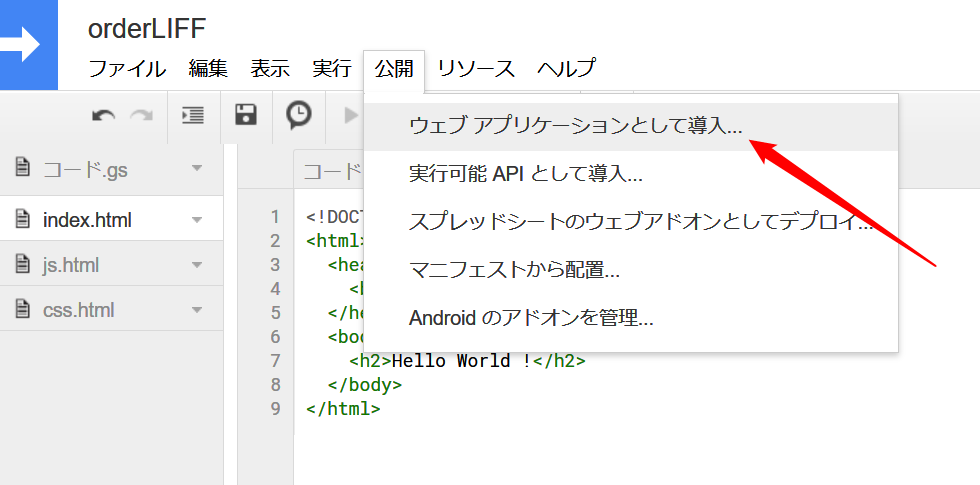Choose Android のアドオンを管理

click(531, 319)
